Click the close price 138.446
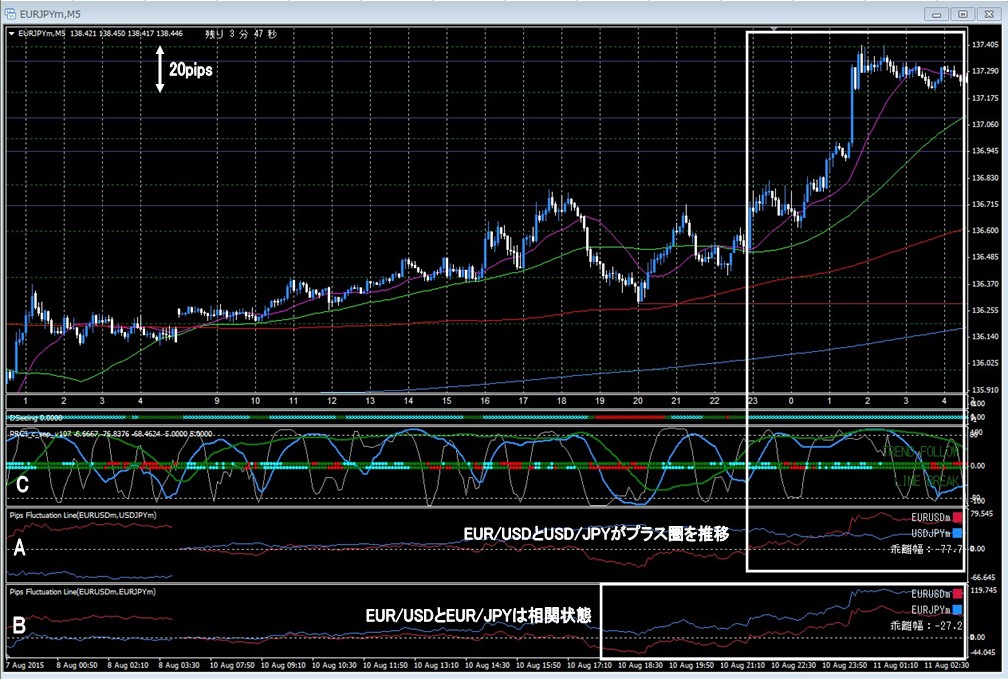Screen dimensions: 1008x679 point(170,33)
